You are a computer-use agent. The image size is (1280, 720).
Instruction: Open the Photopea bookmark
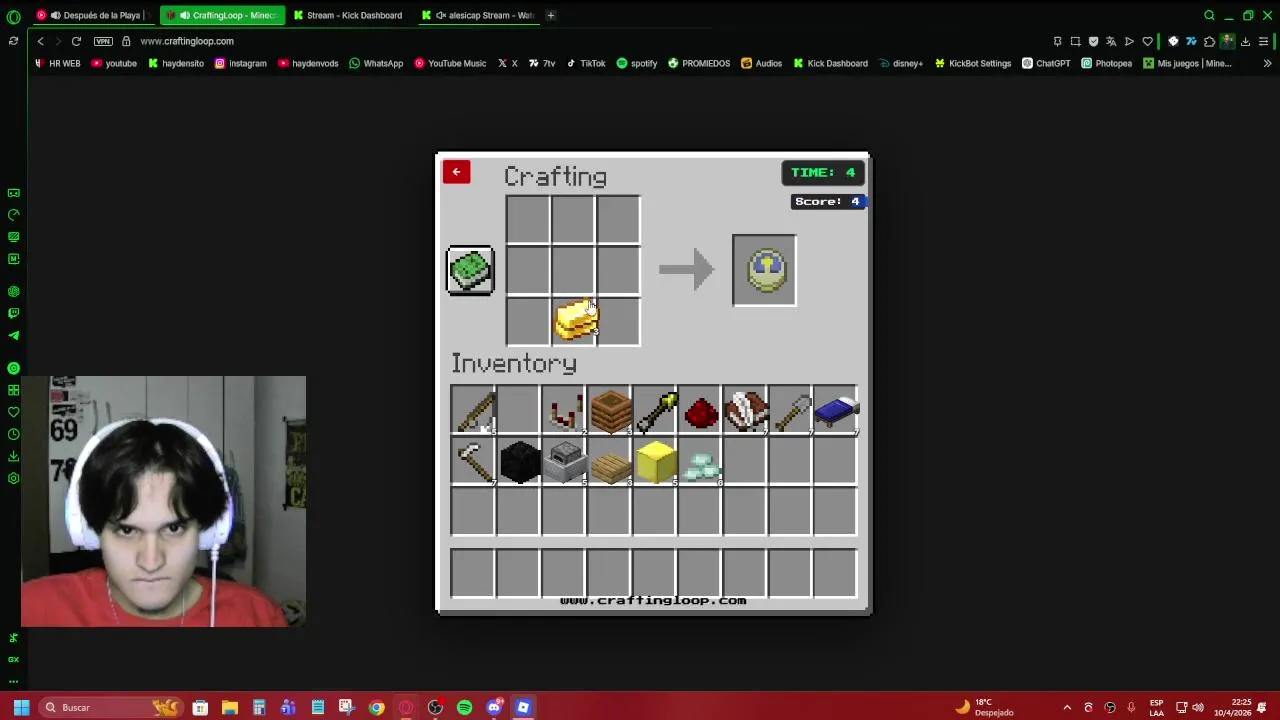point(1106,63)
